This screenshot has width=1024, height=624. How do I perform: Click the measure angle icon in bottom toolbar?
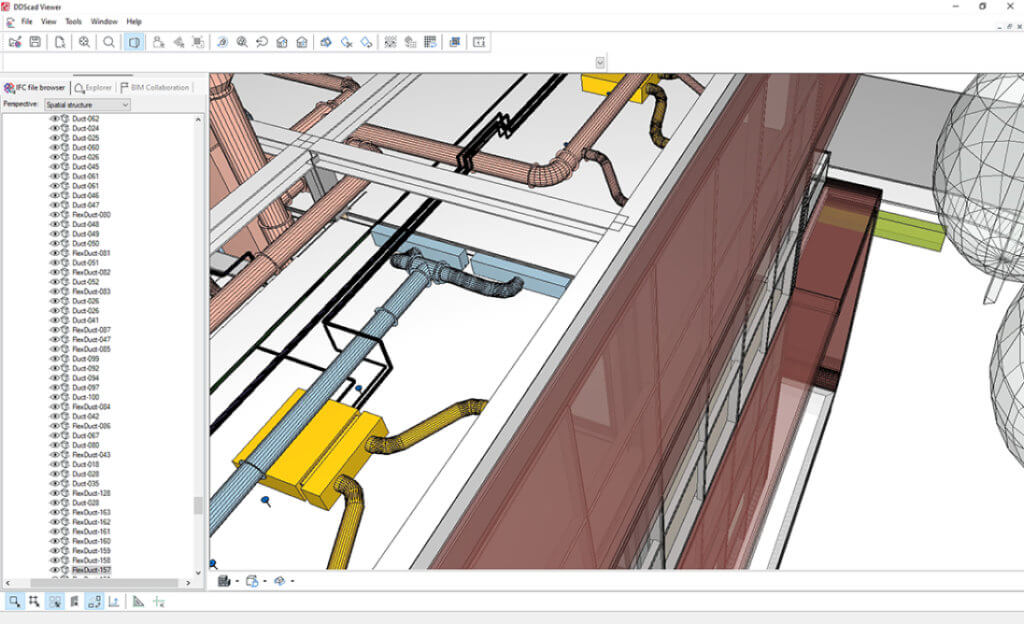click(138, 601)
